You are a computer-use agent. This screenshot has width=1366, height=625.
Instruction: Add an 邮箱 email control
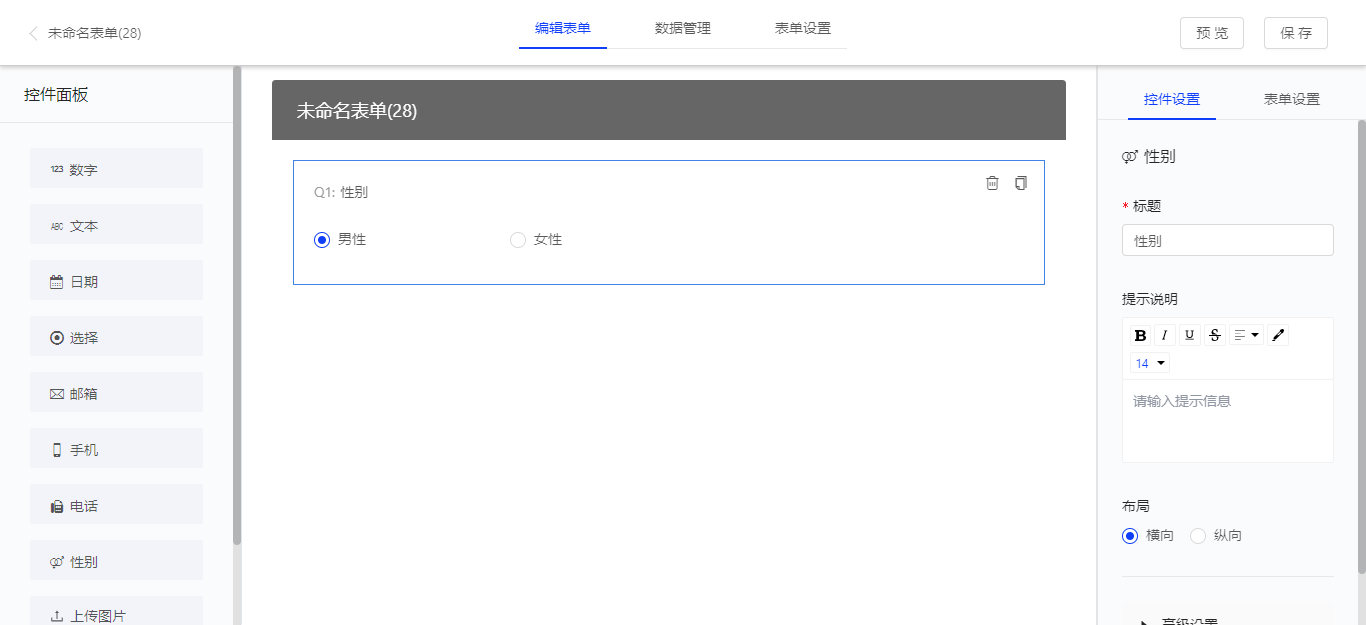click(117, 392)
